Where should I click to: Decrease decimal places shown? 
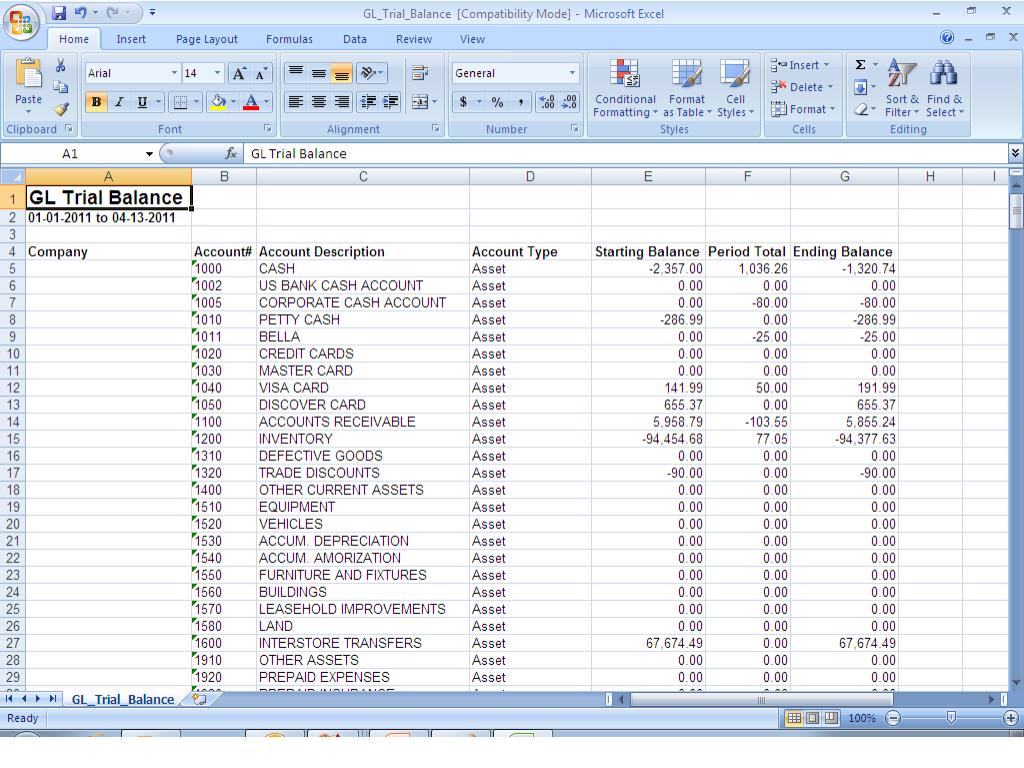pos(569,102)
